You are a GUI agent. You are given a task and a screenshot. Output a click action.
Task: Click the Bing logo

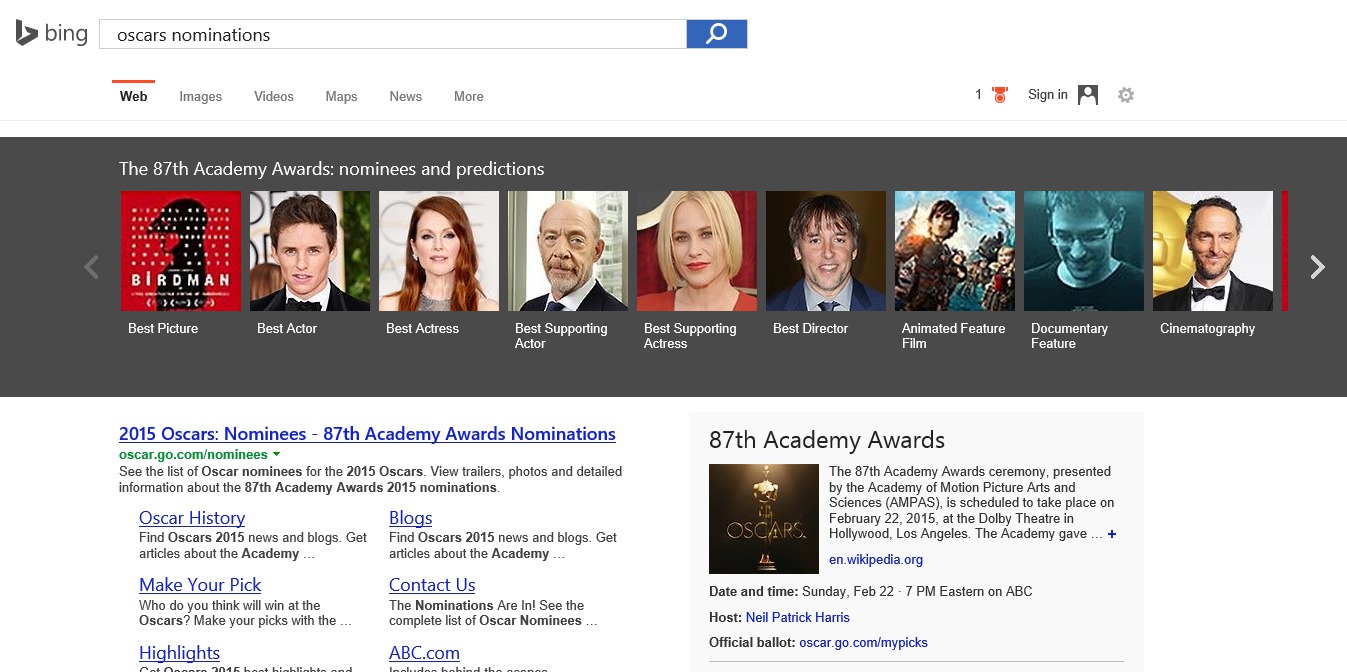49,32
